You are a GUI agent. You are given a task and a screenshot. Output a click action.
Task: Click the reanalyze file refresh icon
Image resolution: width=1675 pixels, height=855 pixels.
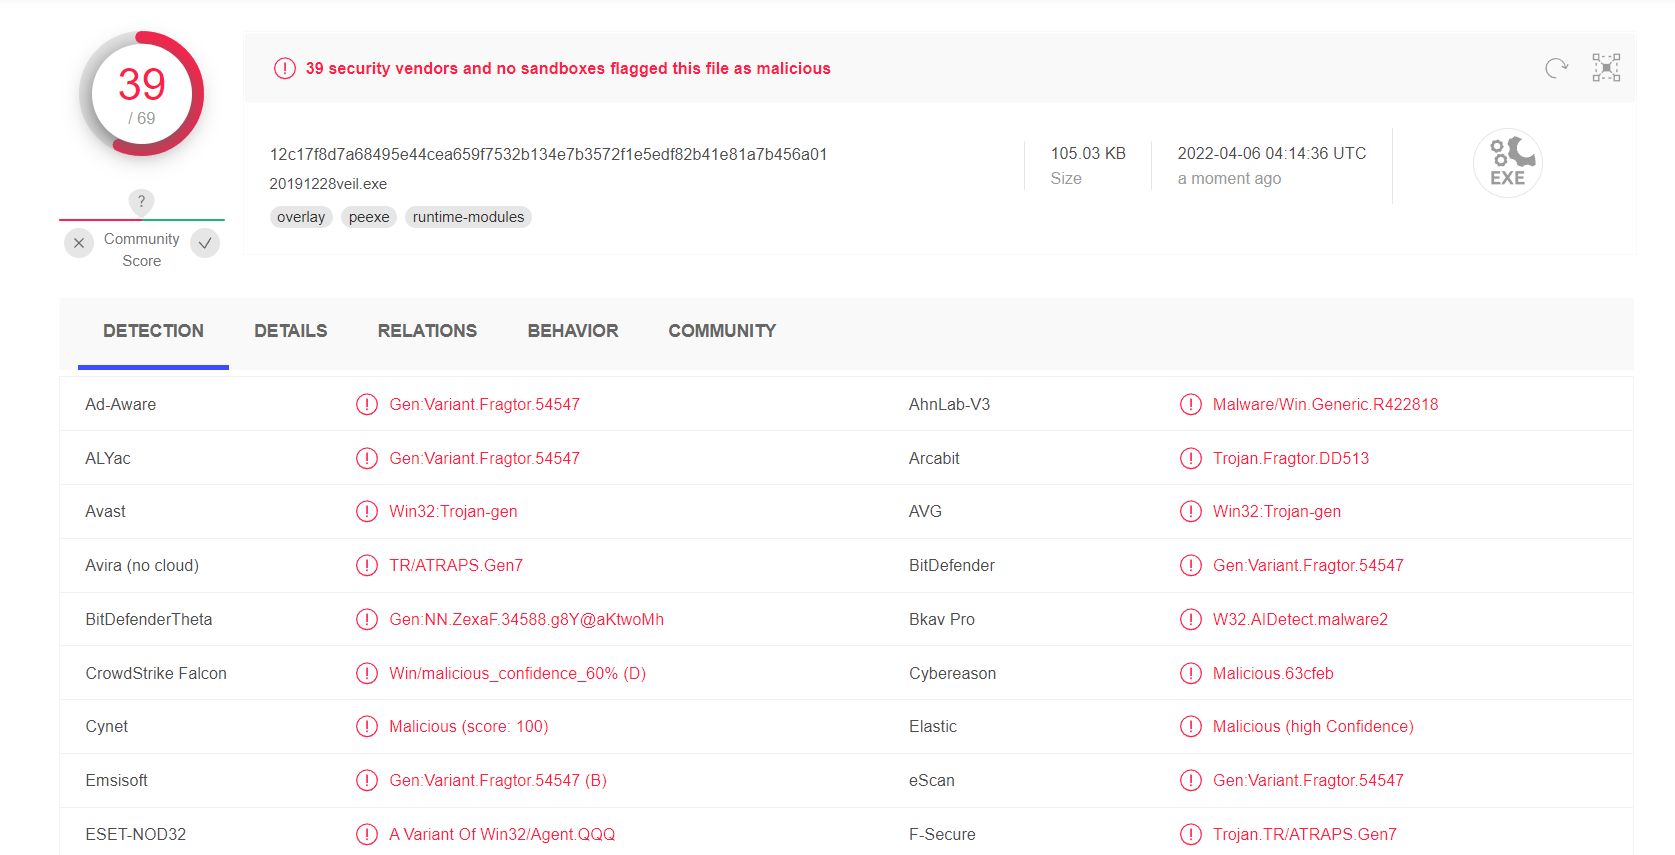click(1556, 68)
